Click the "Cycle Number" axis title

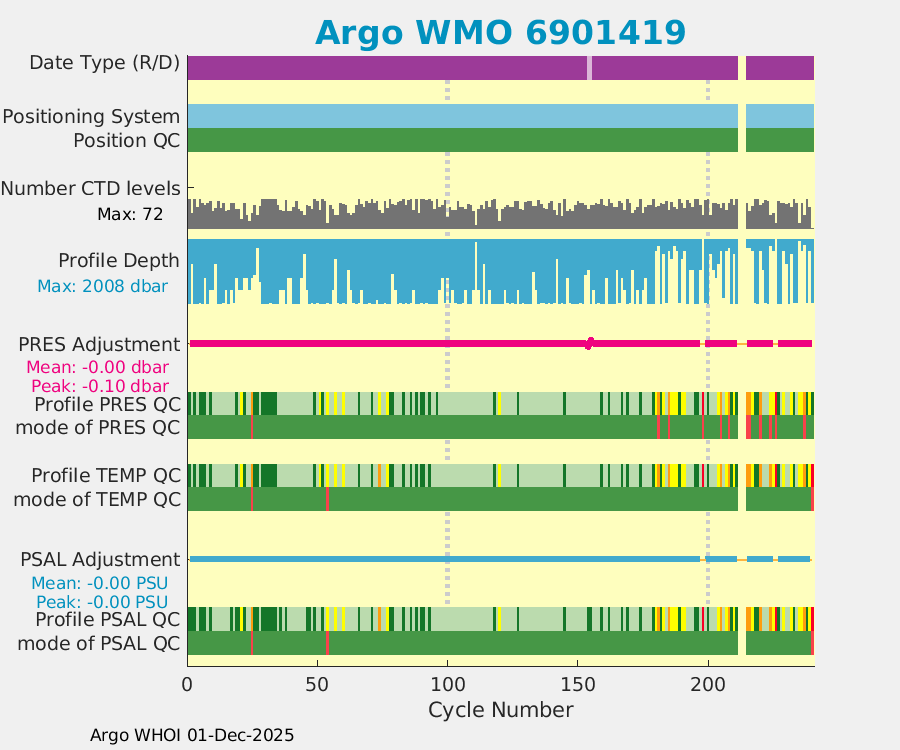[500, 710]
